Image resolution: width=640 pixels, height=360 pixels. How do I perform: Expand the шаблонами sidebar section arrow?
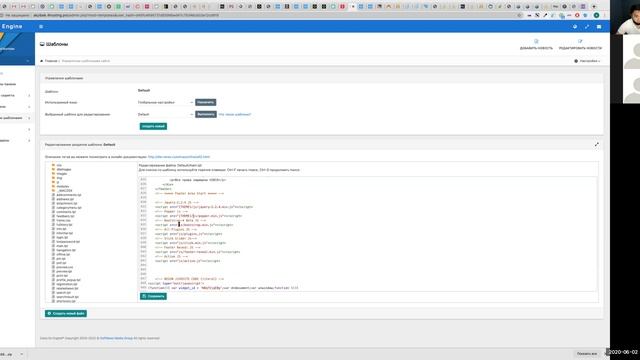click(x=29, y=118)
